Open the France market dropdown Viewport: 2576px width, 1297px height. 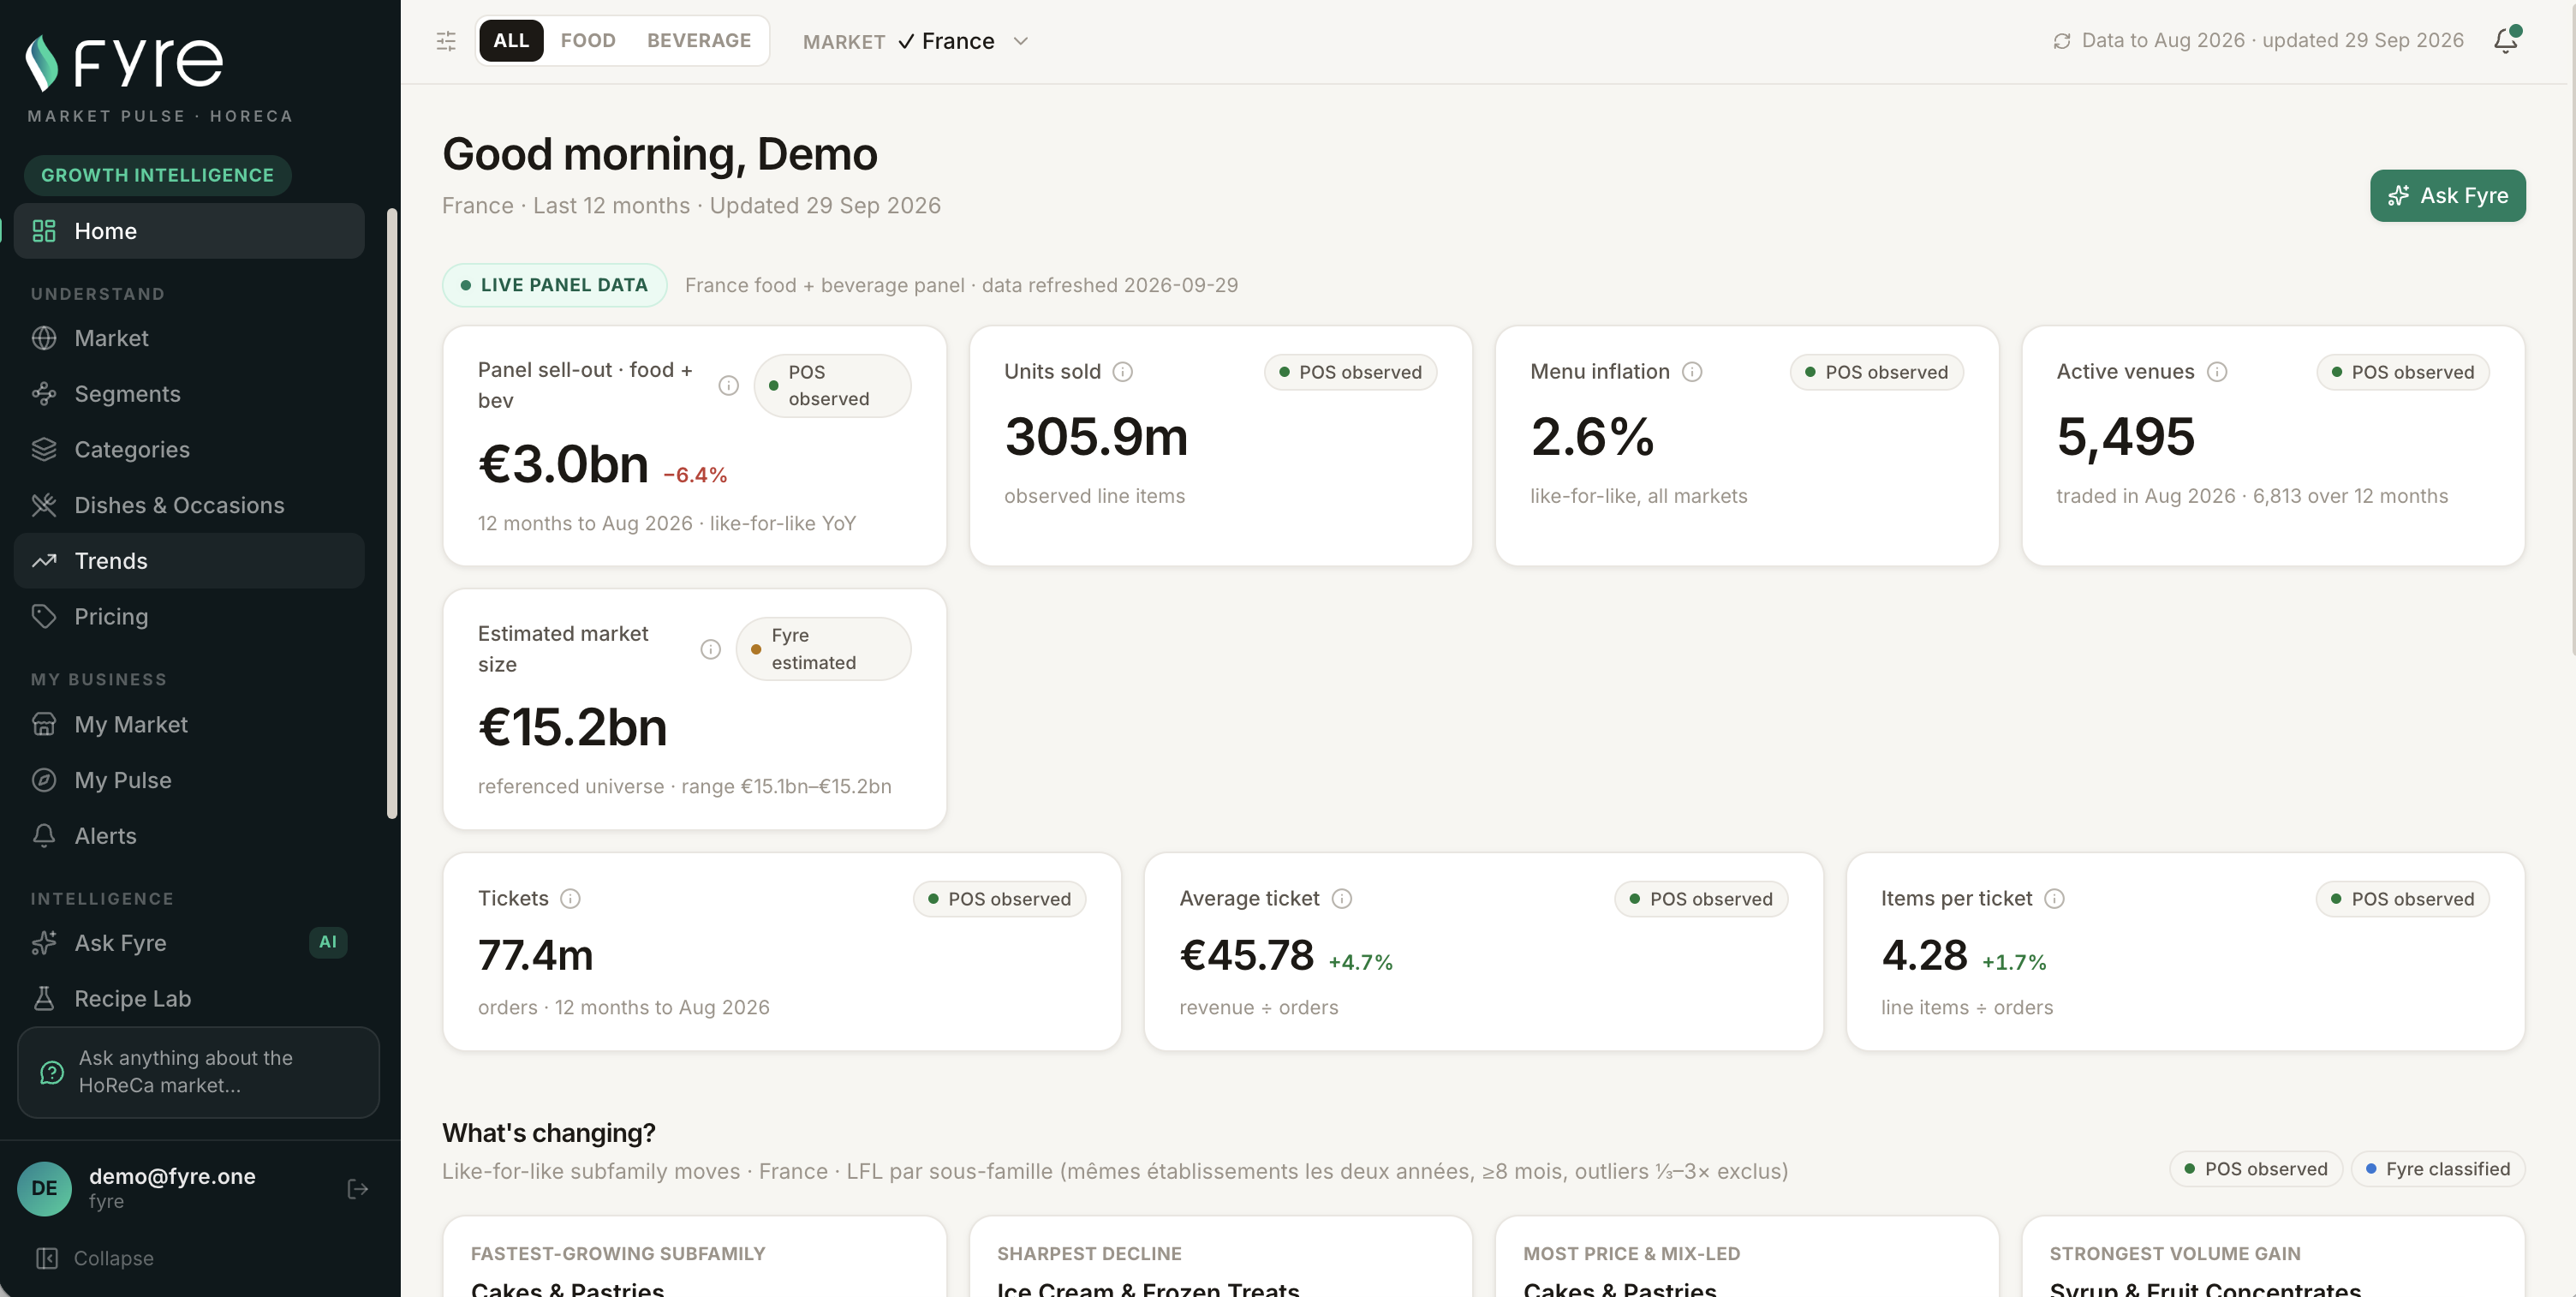click(964, 41)
